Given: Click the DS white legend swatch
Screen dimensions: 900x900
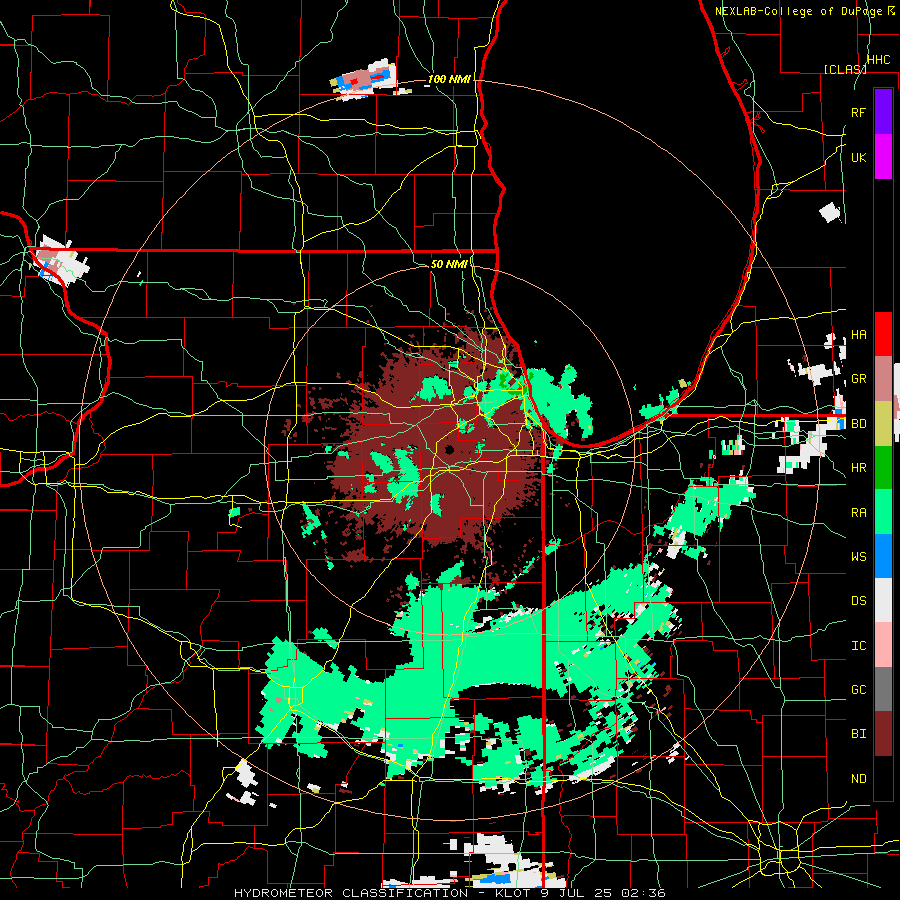Looking at the screenshot, I should click(883, 600).
